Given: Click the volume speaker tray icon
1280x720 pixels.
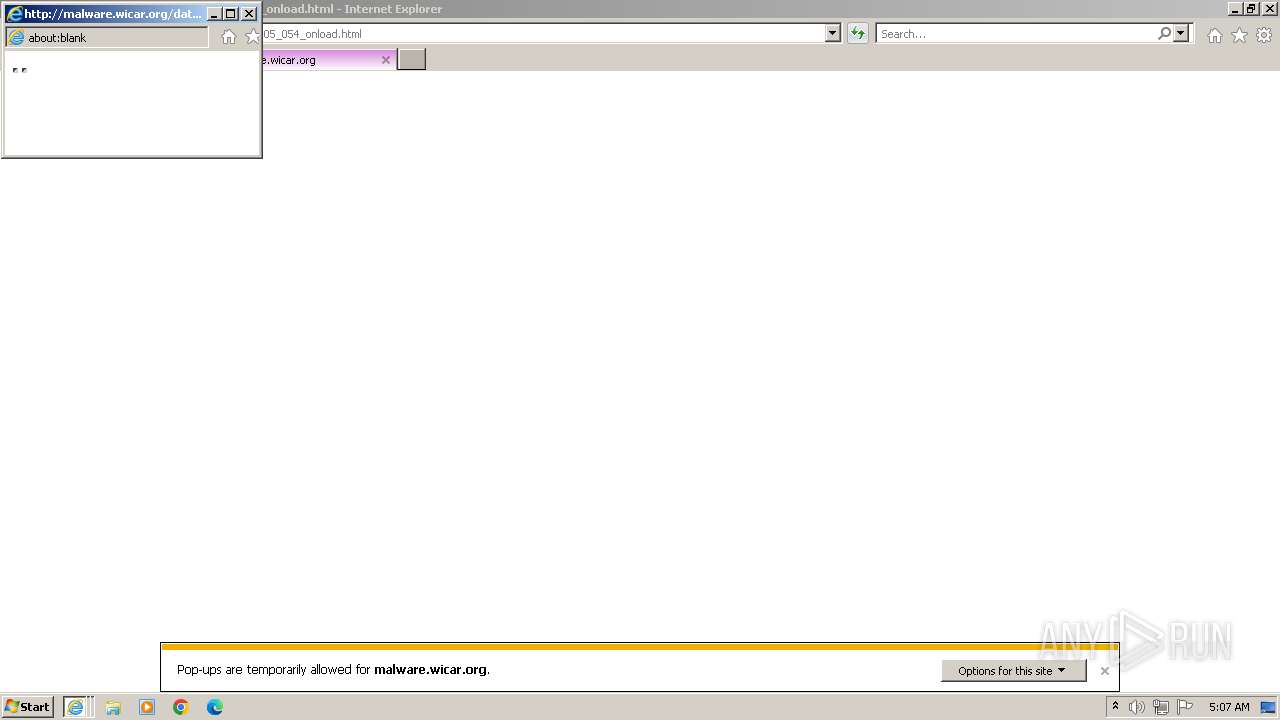Looking at the screenshot, I should [x=1137, y=707].
